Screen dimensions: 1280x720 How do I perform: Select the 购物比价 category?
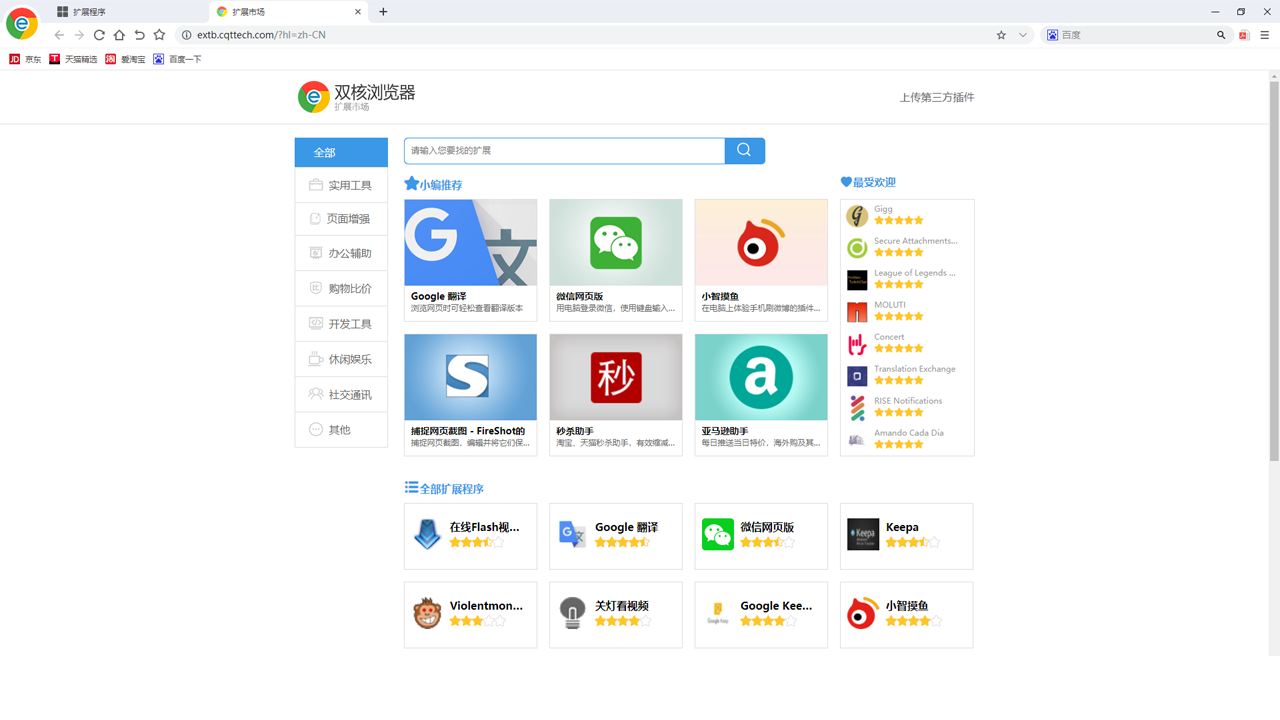pyautogui.click(x=341, y=288)
